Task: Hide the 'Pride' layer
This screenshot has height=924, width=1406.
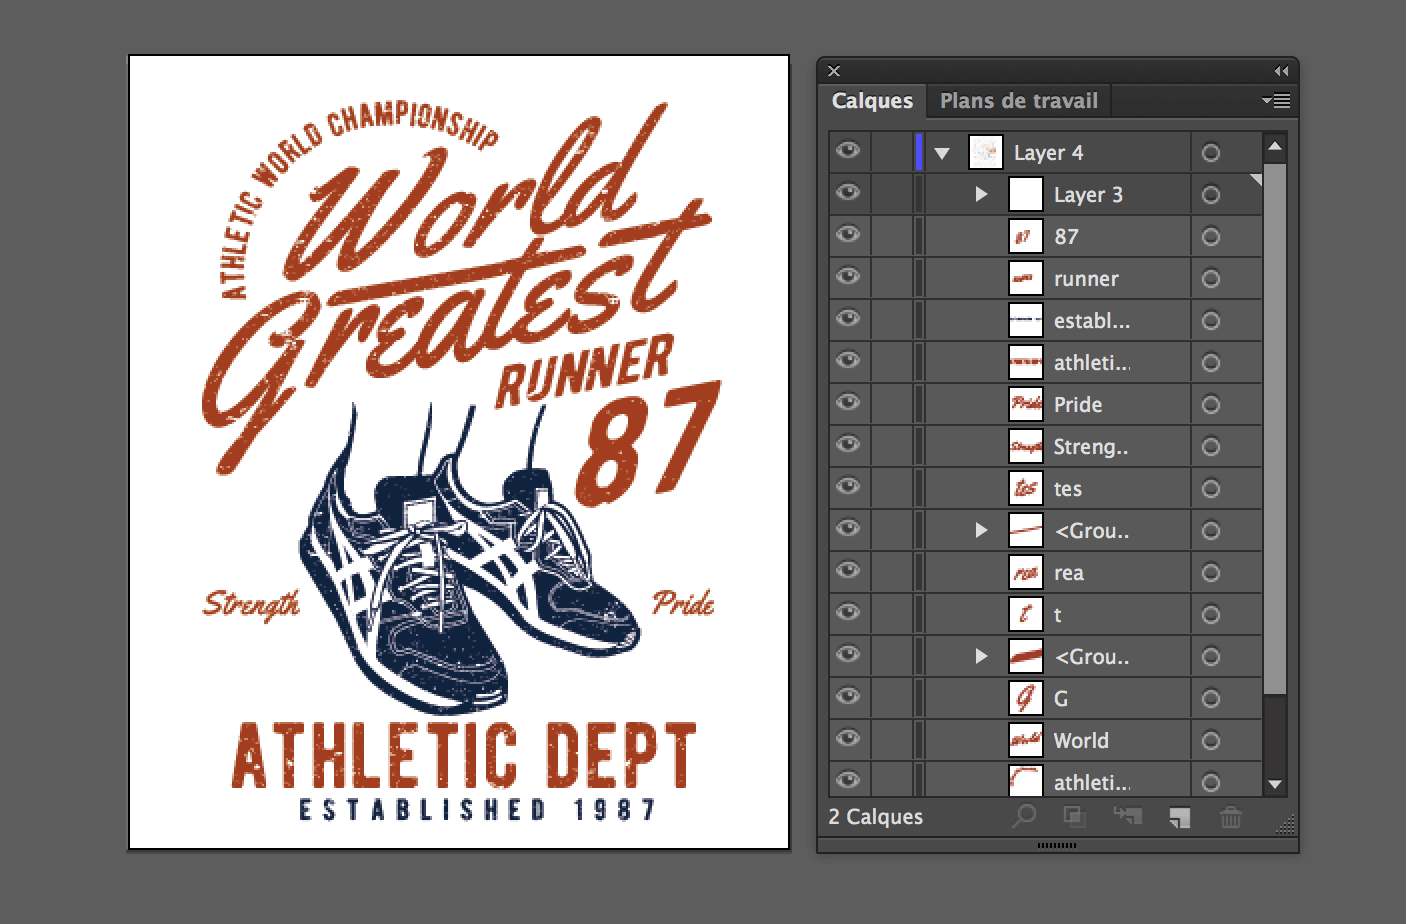Action: [x=848, y=404]
